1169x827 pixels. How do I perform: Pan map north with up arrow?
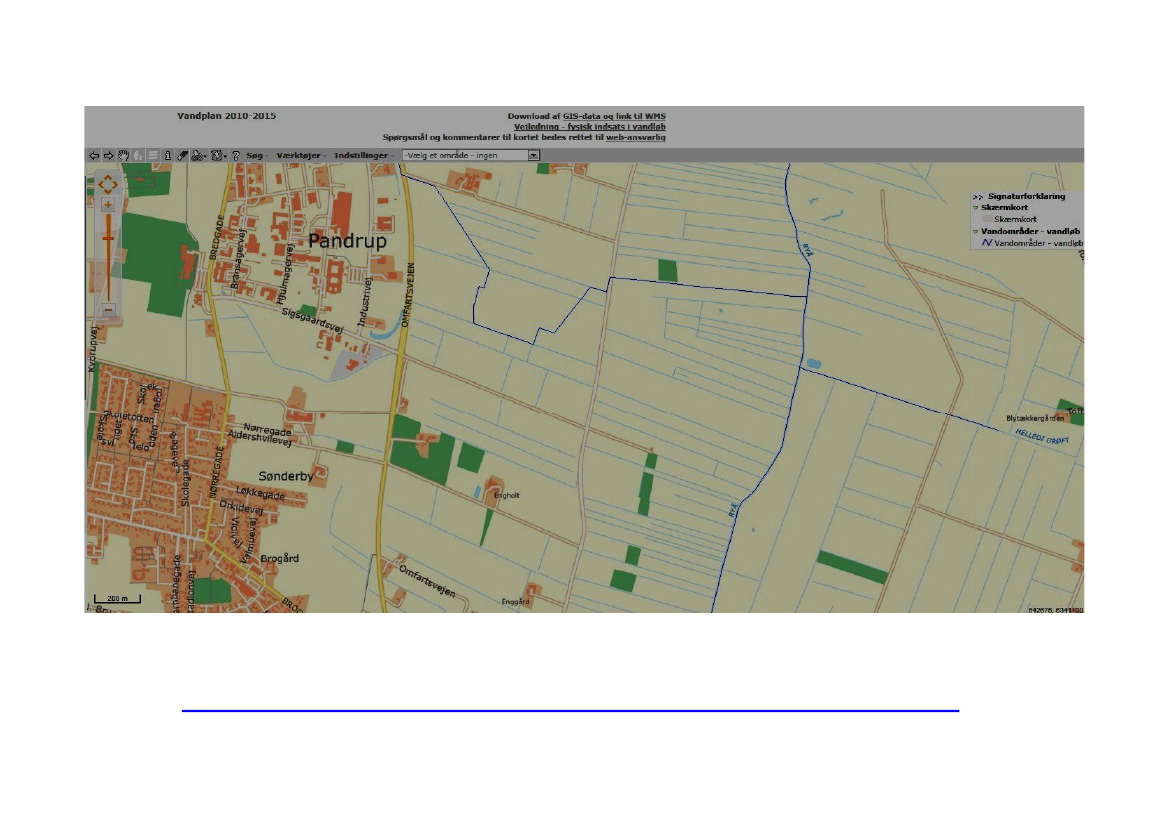pyautogui.click(x=108, y=177)
